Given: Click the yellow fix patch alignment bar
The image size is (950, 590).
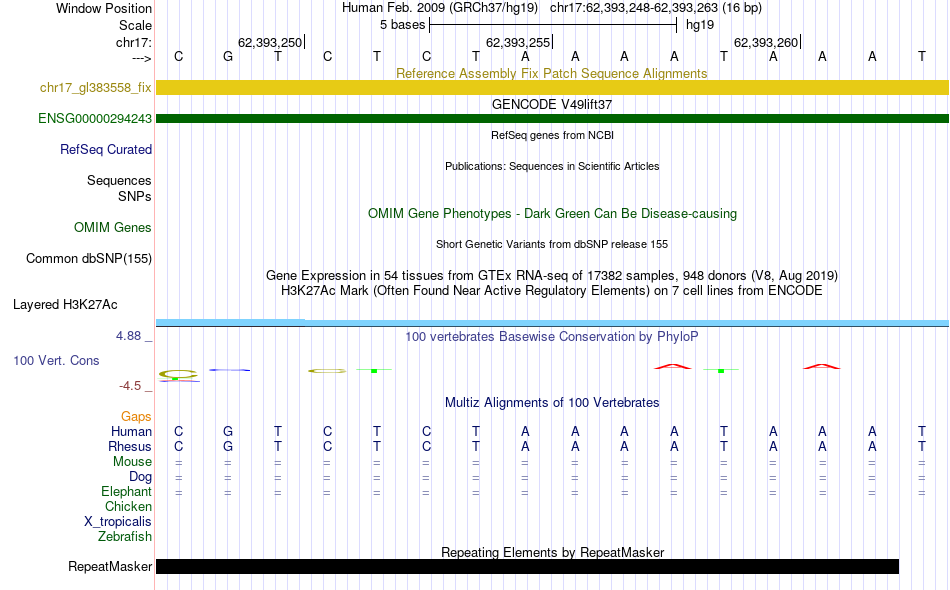Looking at the screenshot, I should [x=552, y=87].
